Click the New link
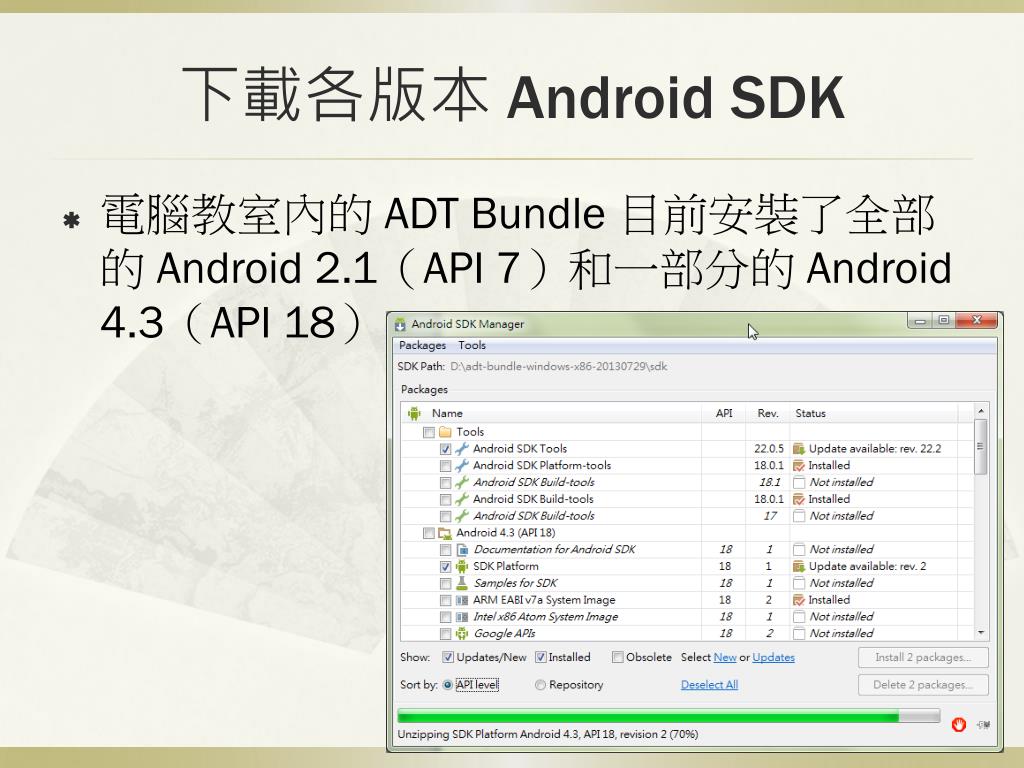This screenshot has height=768, width=1024. click(725, 658)
